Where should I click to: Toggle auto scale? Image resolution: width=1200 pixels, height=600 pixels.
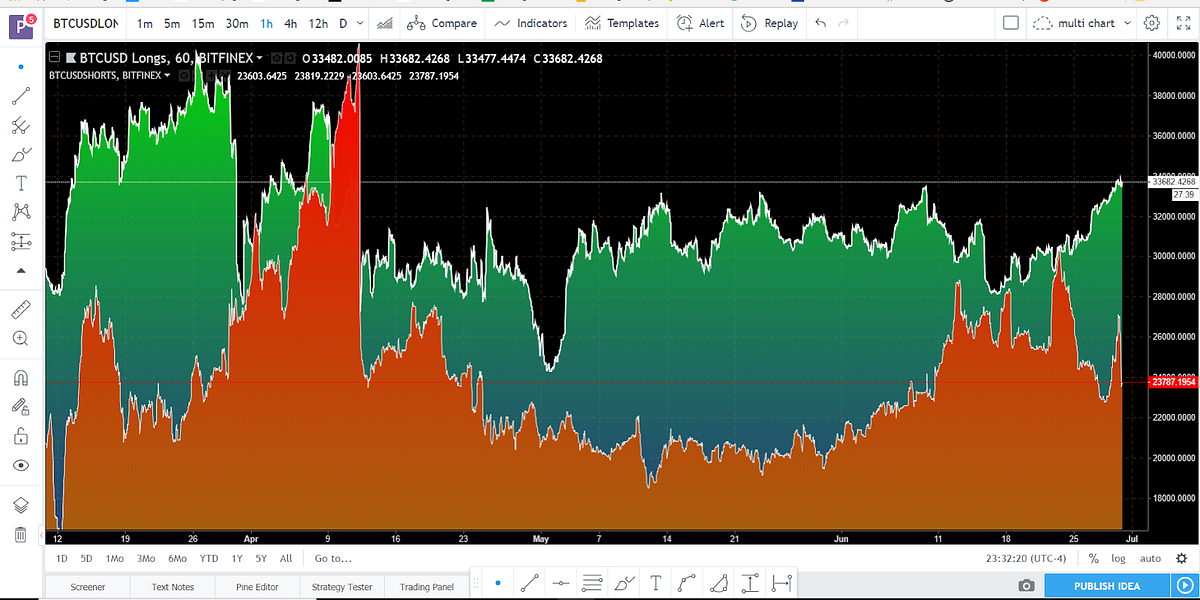[x=1150, y=558]
